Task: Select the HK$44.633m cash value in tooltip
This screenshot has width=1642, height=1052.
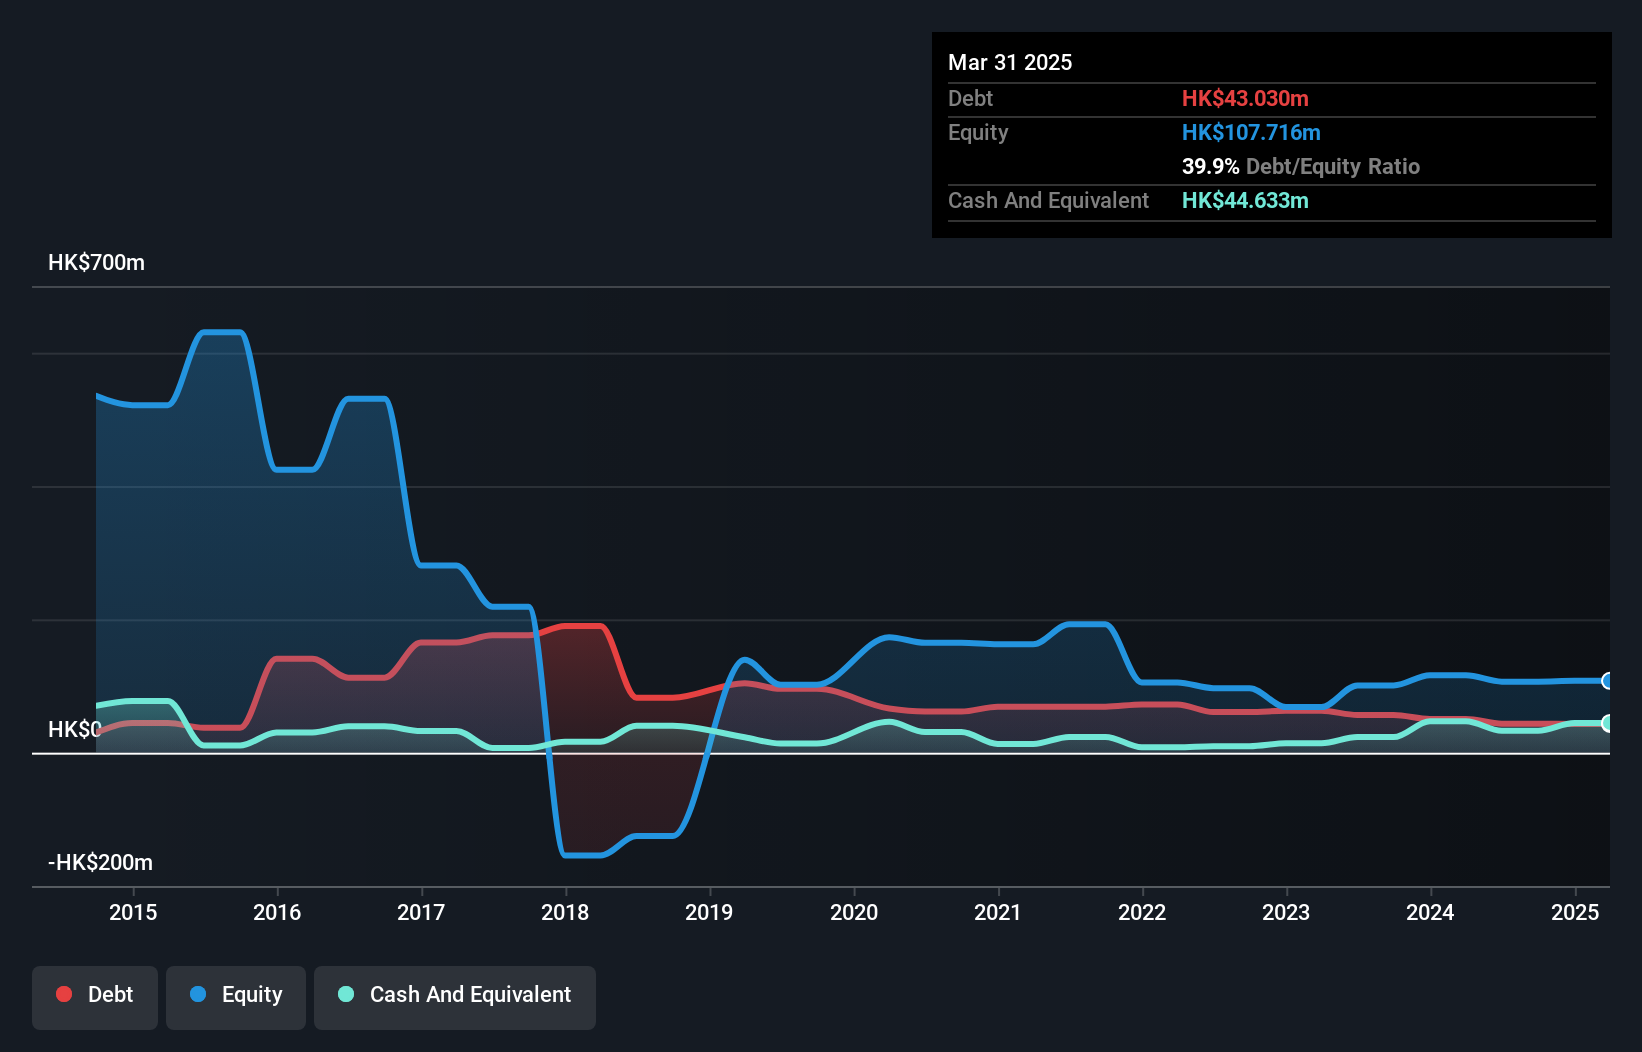Action: coord(1245,200)
